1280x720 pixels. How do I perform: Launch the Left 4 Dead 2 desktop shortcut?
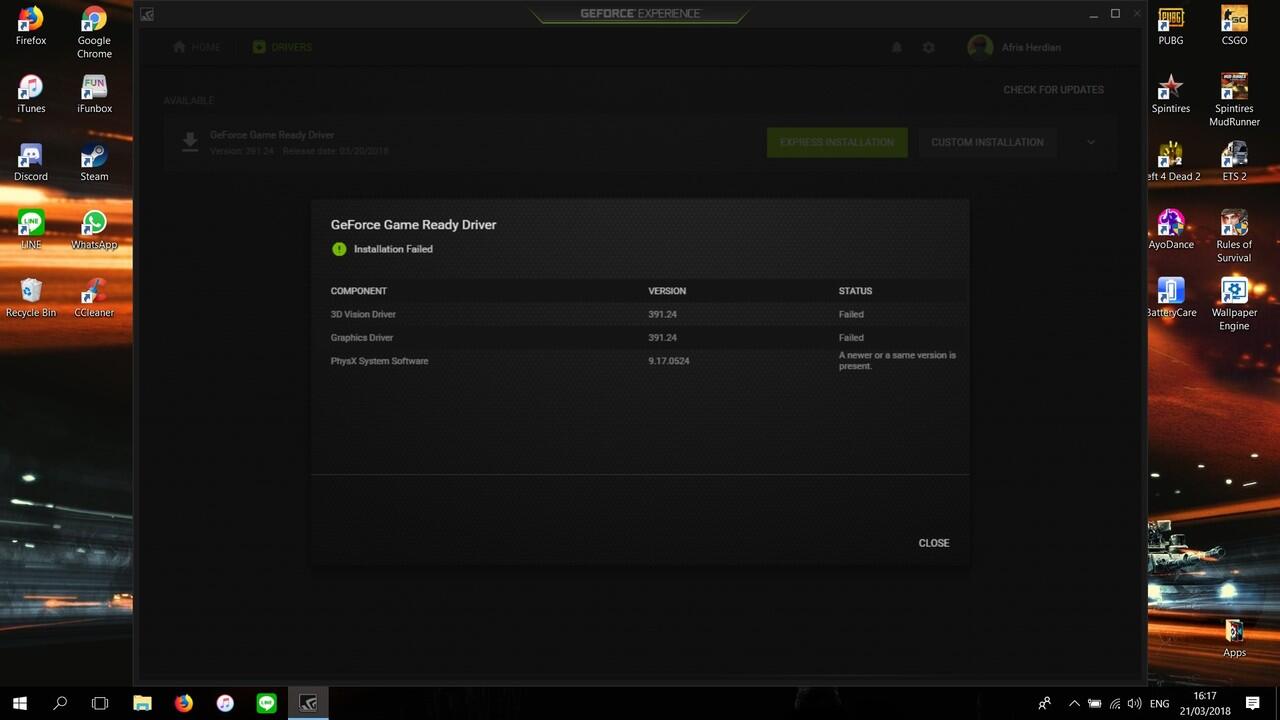point(1171,162)
